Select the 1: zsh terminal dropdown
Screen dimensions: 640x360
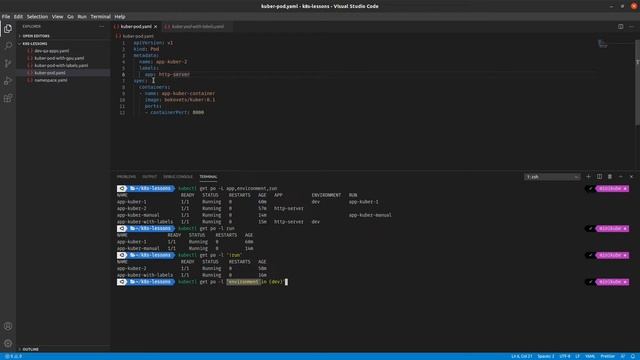[x=552, y=177]
